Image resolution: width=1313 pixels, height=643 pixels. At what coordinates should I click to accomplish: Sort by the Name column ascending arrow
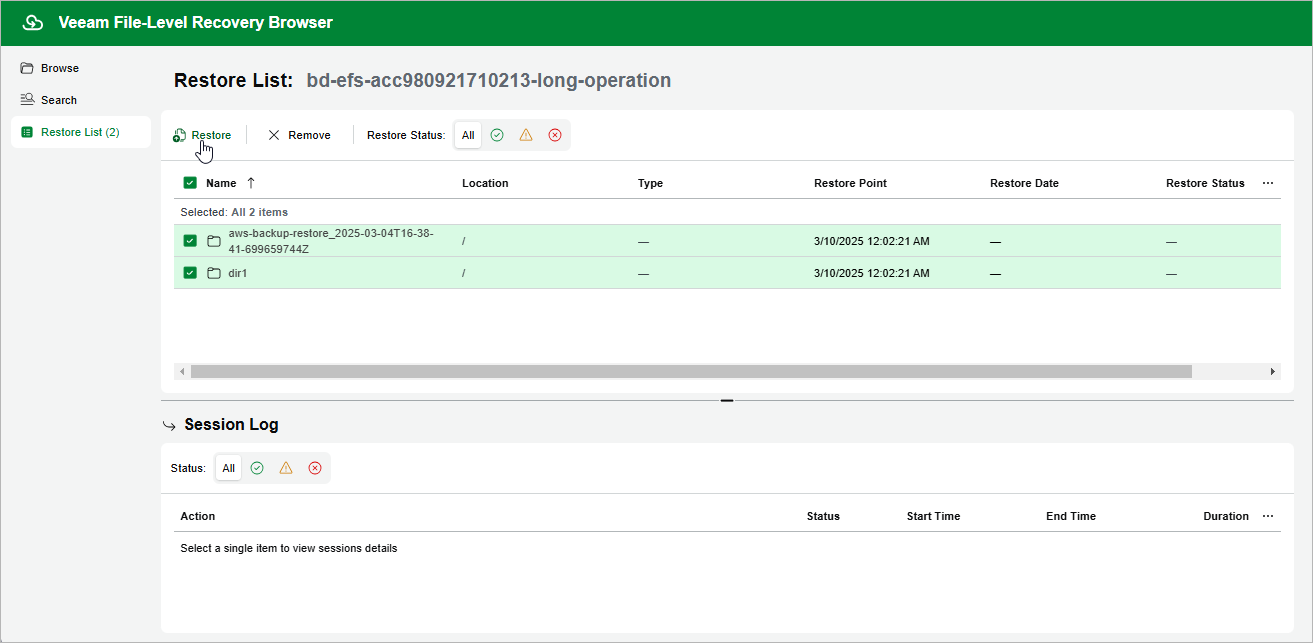tap(250, 183)
